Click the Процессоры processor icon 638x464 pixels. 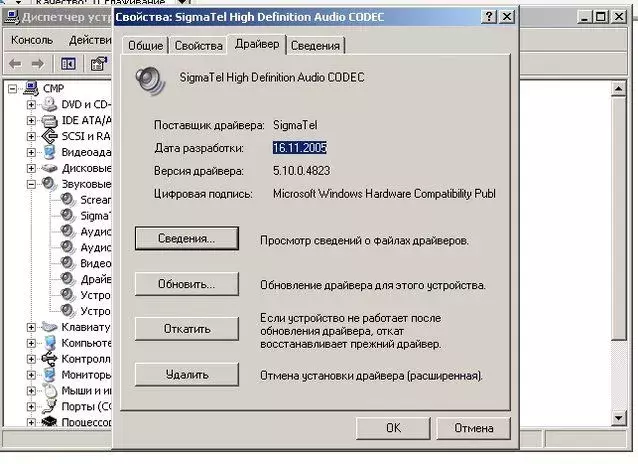point(49,421)
